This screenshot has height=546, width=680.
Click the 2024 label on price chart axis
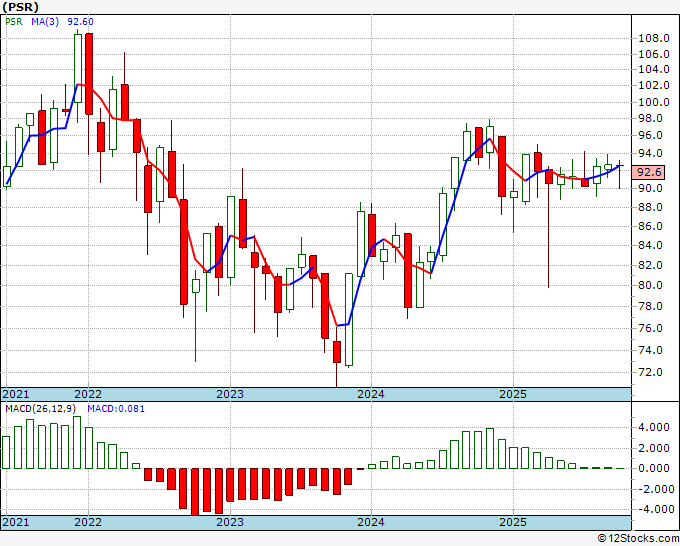click(x=371, y=394)
